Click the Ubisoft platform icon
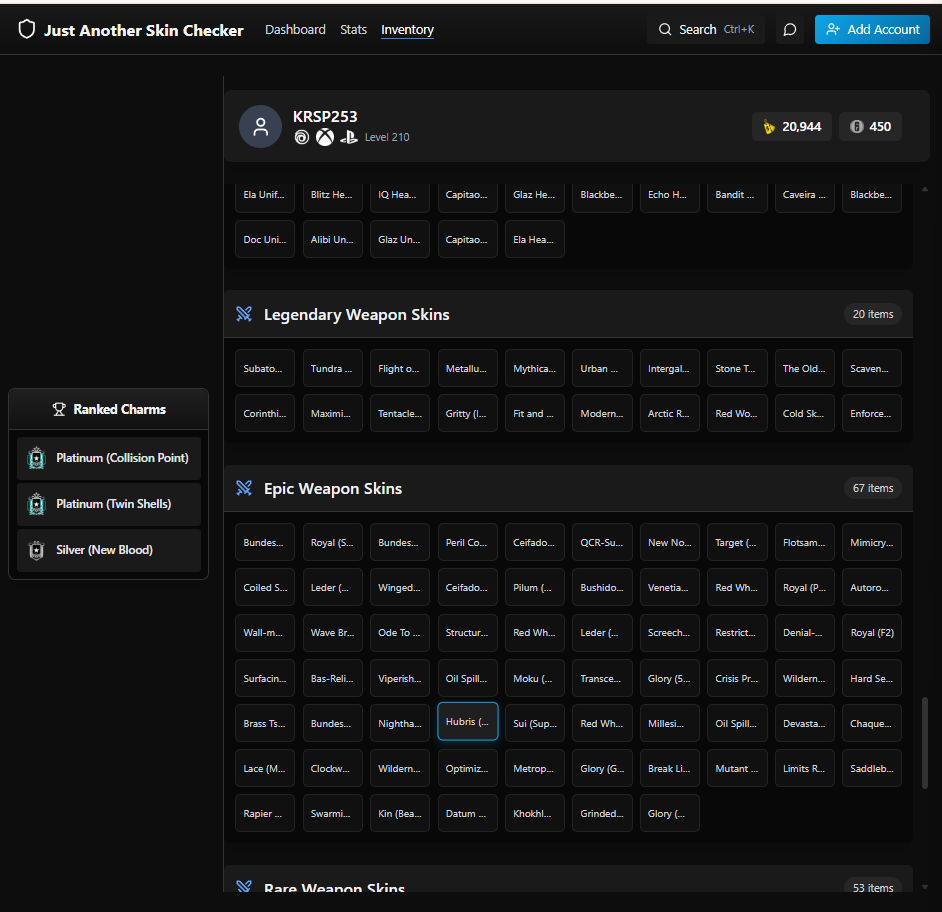Viewport: 942px width, 912px height. (x=302, y=137)
